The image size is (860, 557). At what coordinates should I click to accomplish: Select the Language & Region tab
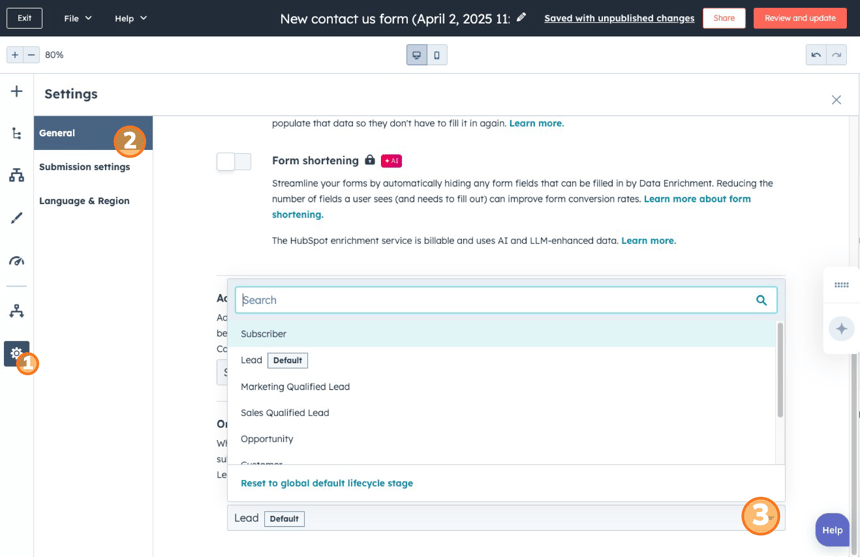coord(84,201)
